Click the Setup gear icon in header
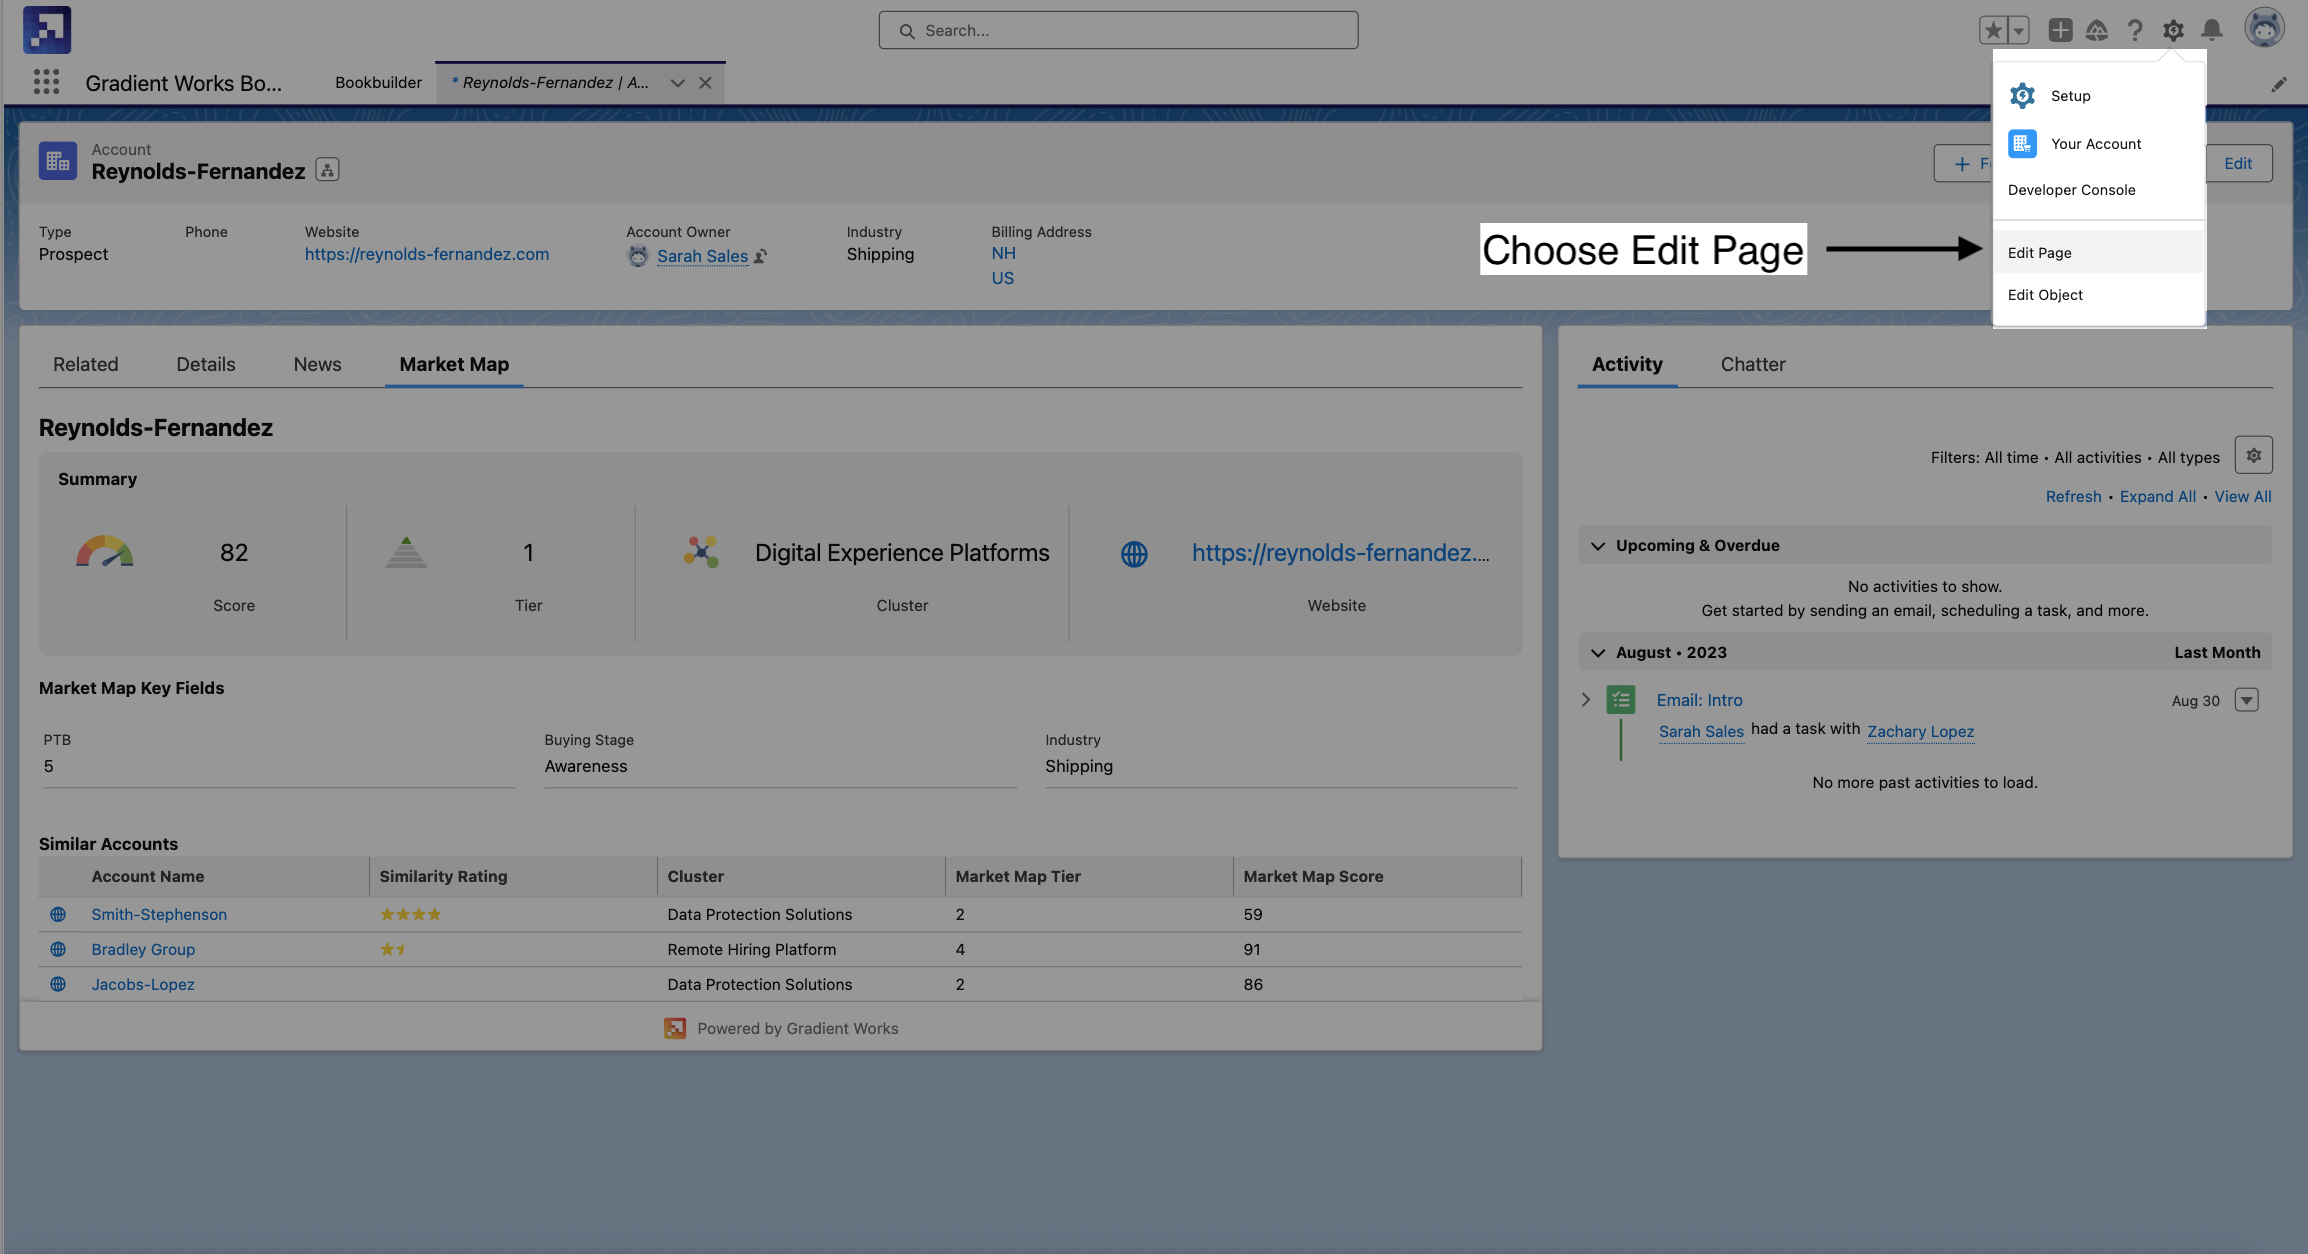 [2172, 30]
